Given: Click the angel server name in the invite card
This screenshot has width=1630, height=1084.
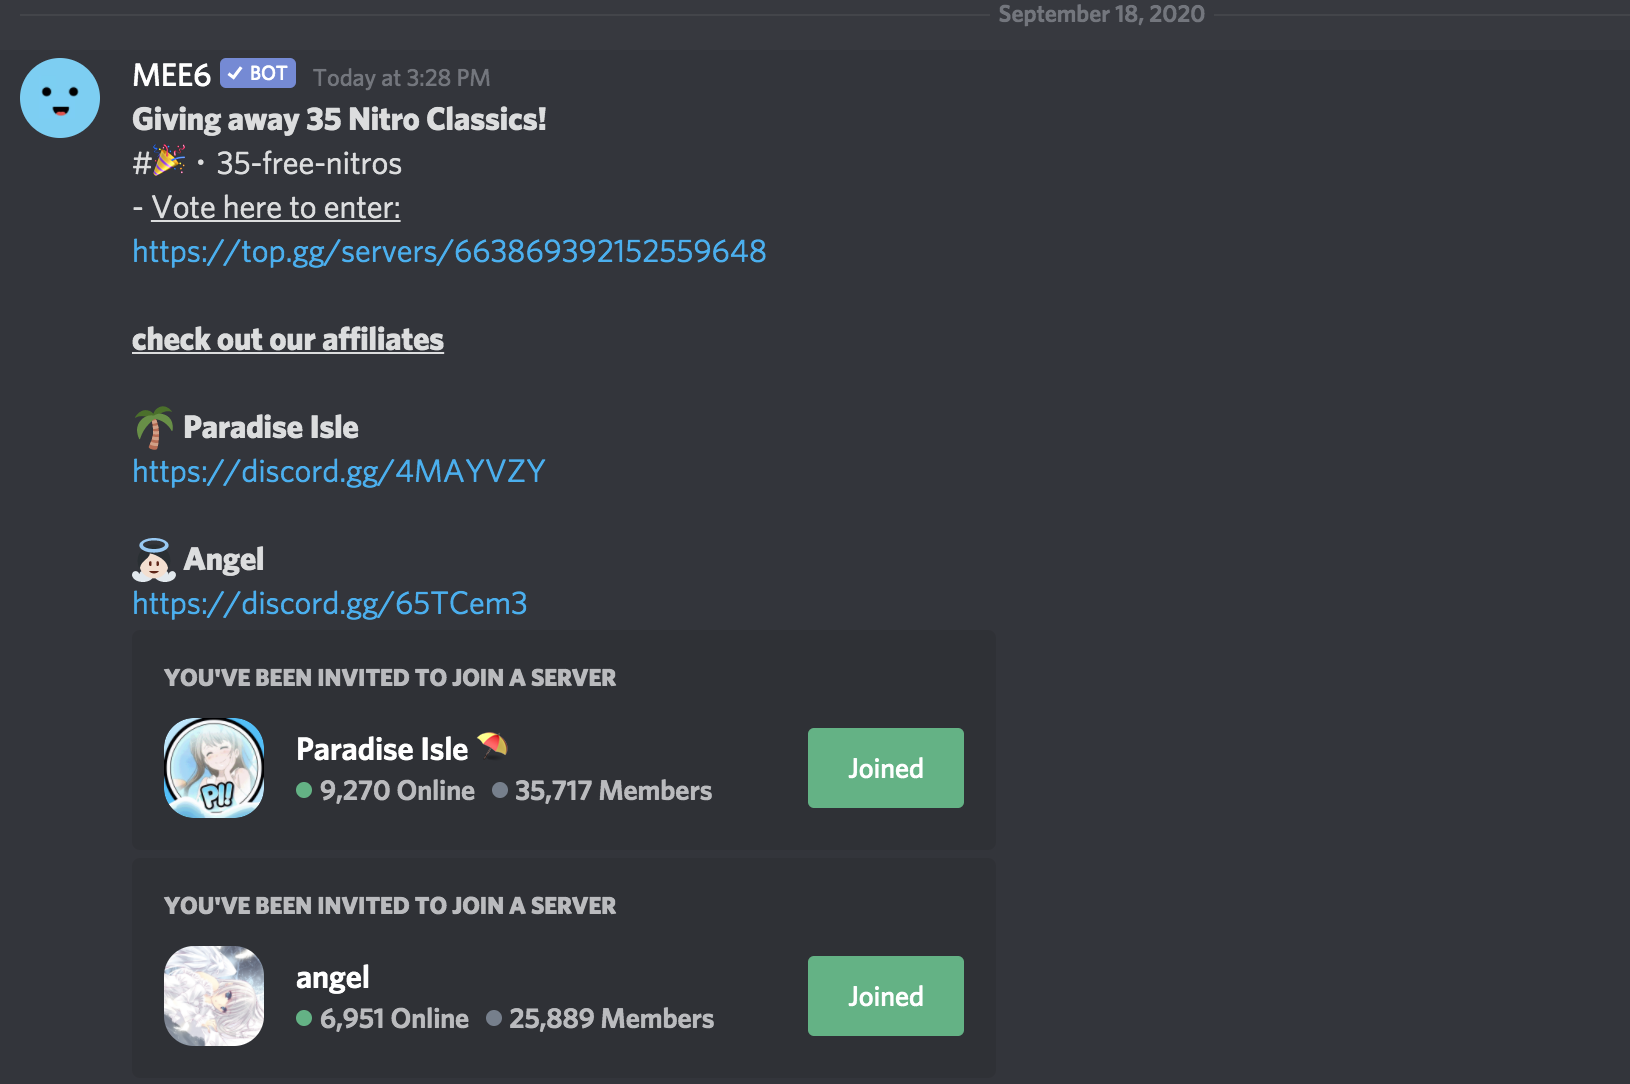Looking at the screenshot, I should tap(332, 977).
